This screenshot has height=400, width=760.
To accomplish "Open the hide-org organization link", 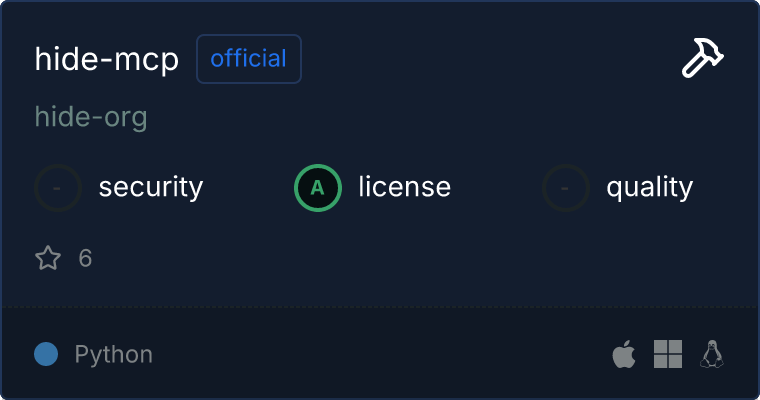I will tap(91, 118).
